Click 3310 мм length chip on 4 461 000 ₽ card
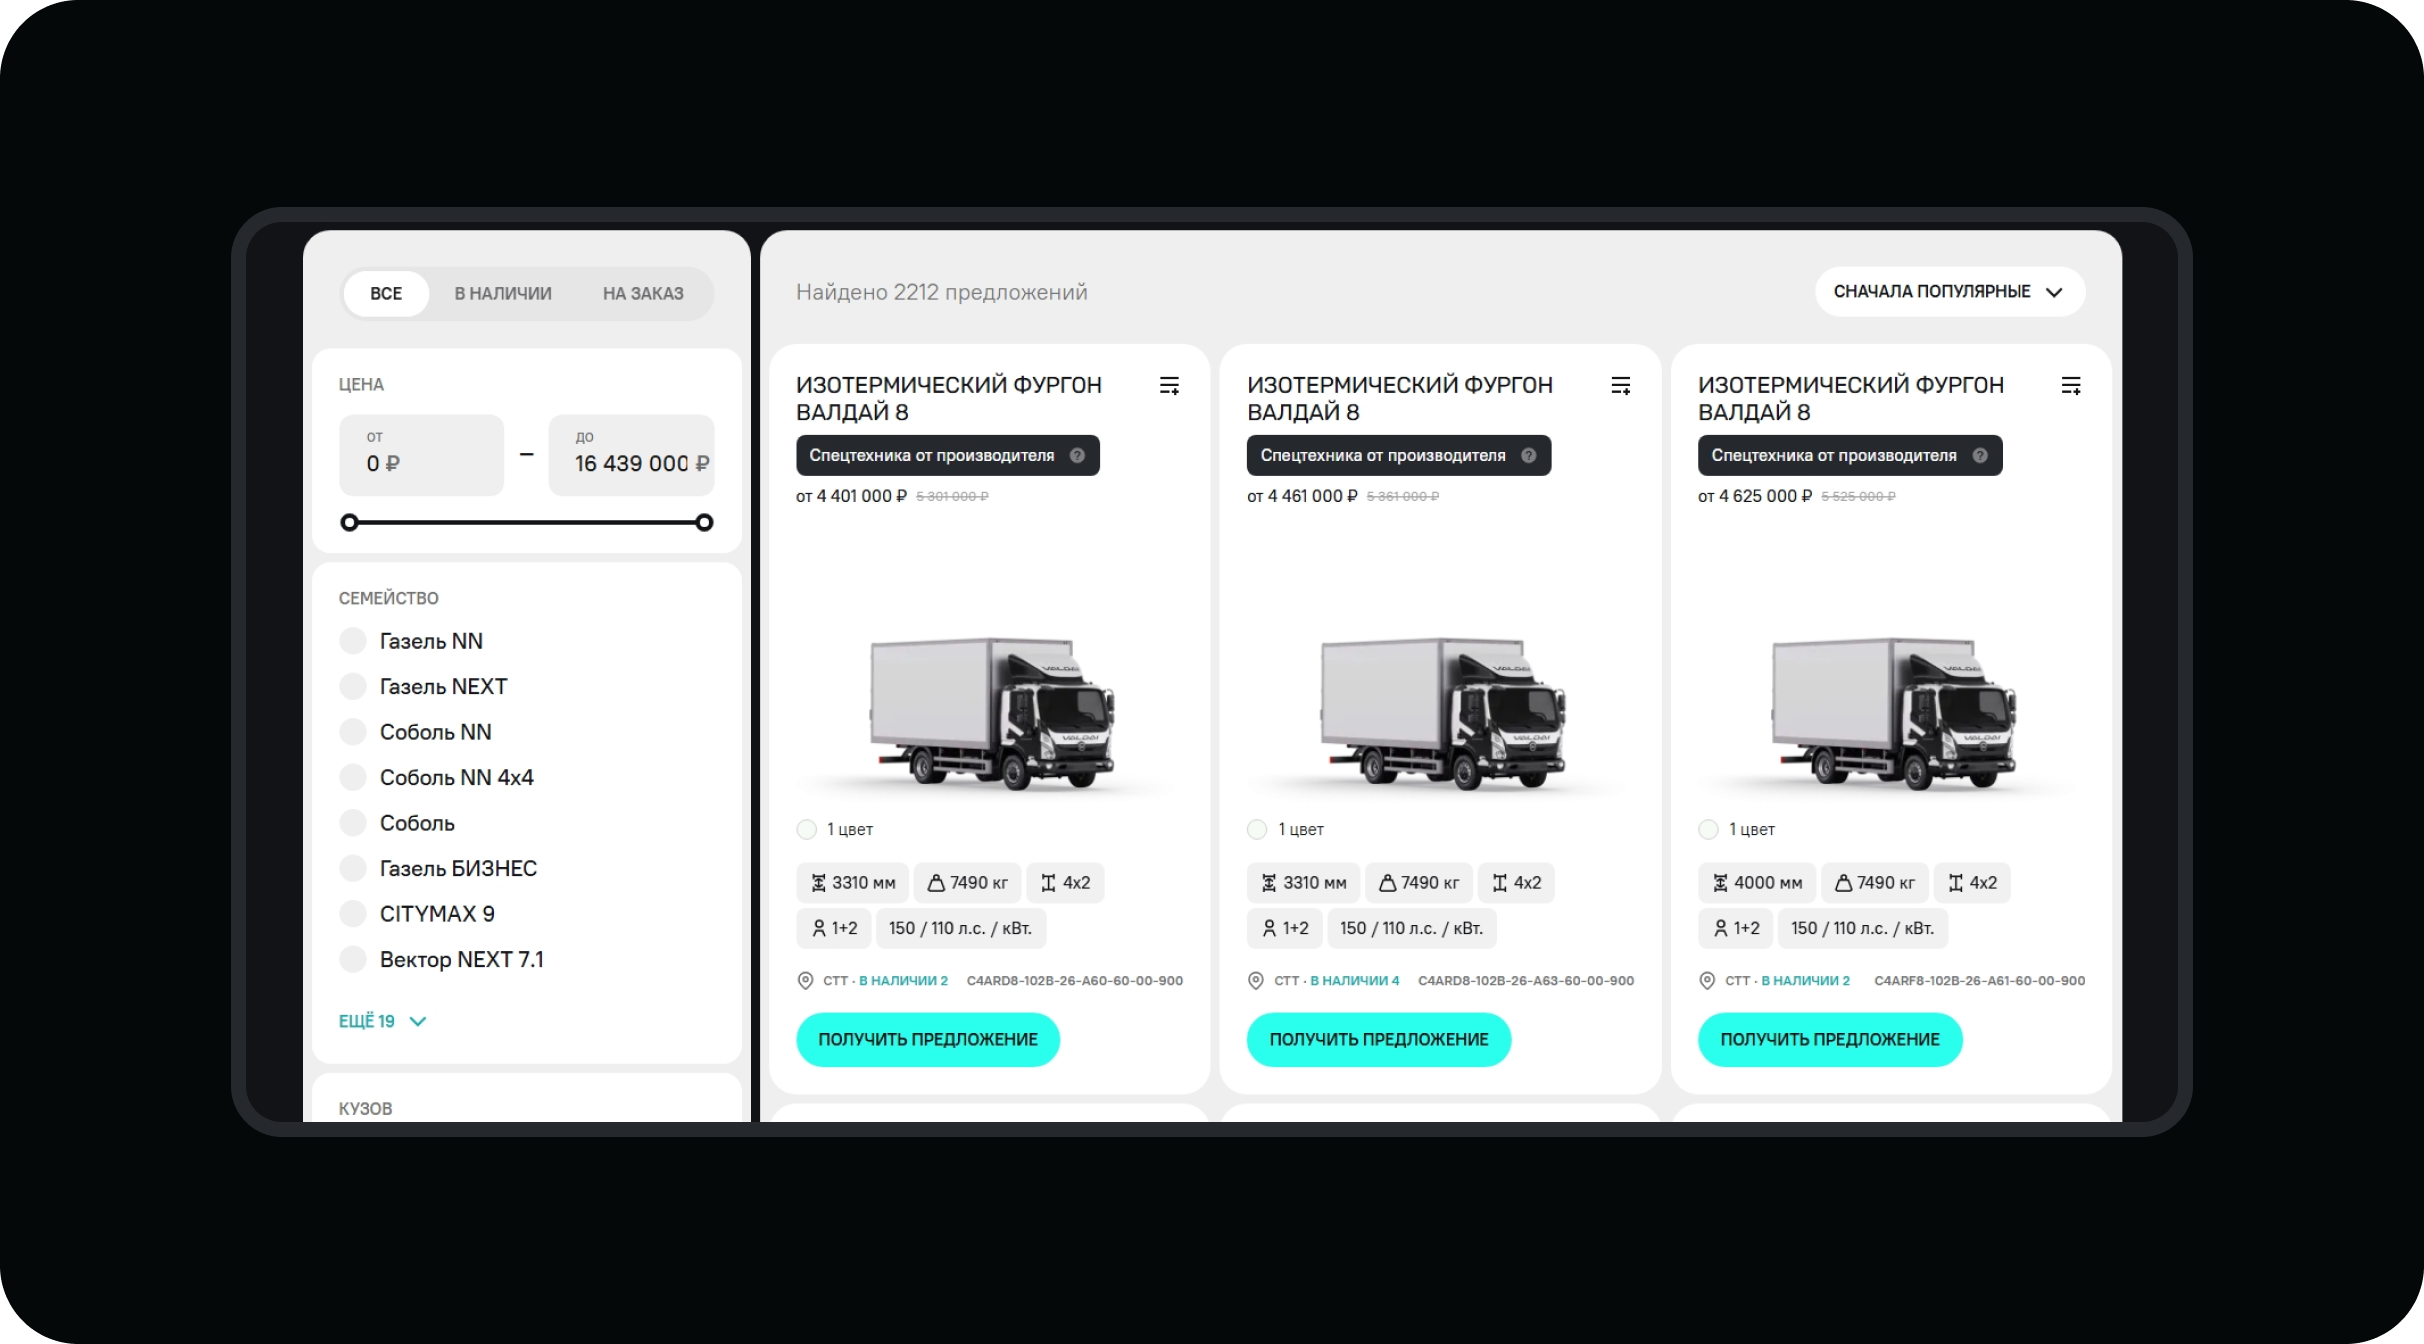 tap(1303, 883)
